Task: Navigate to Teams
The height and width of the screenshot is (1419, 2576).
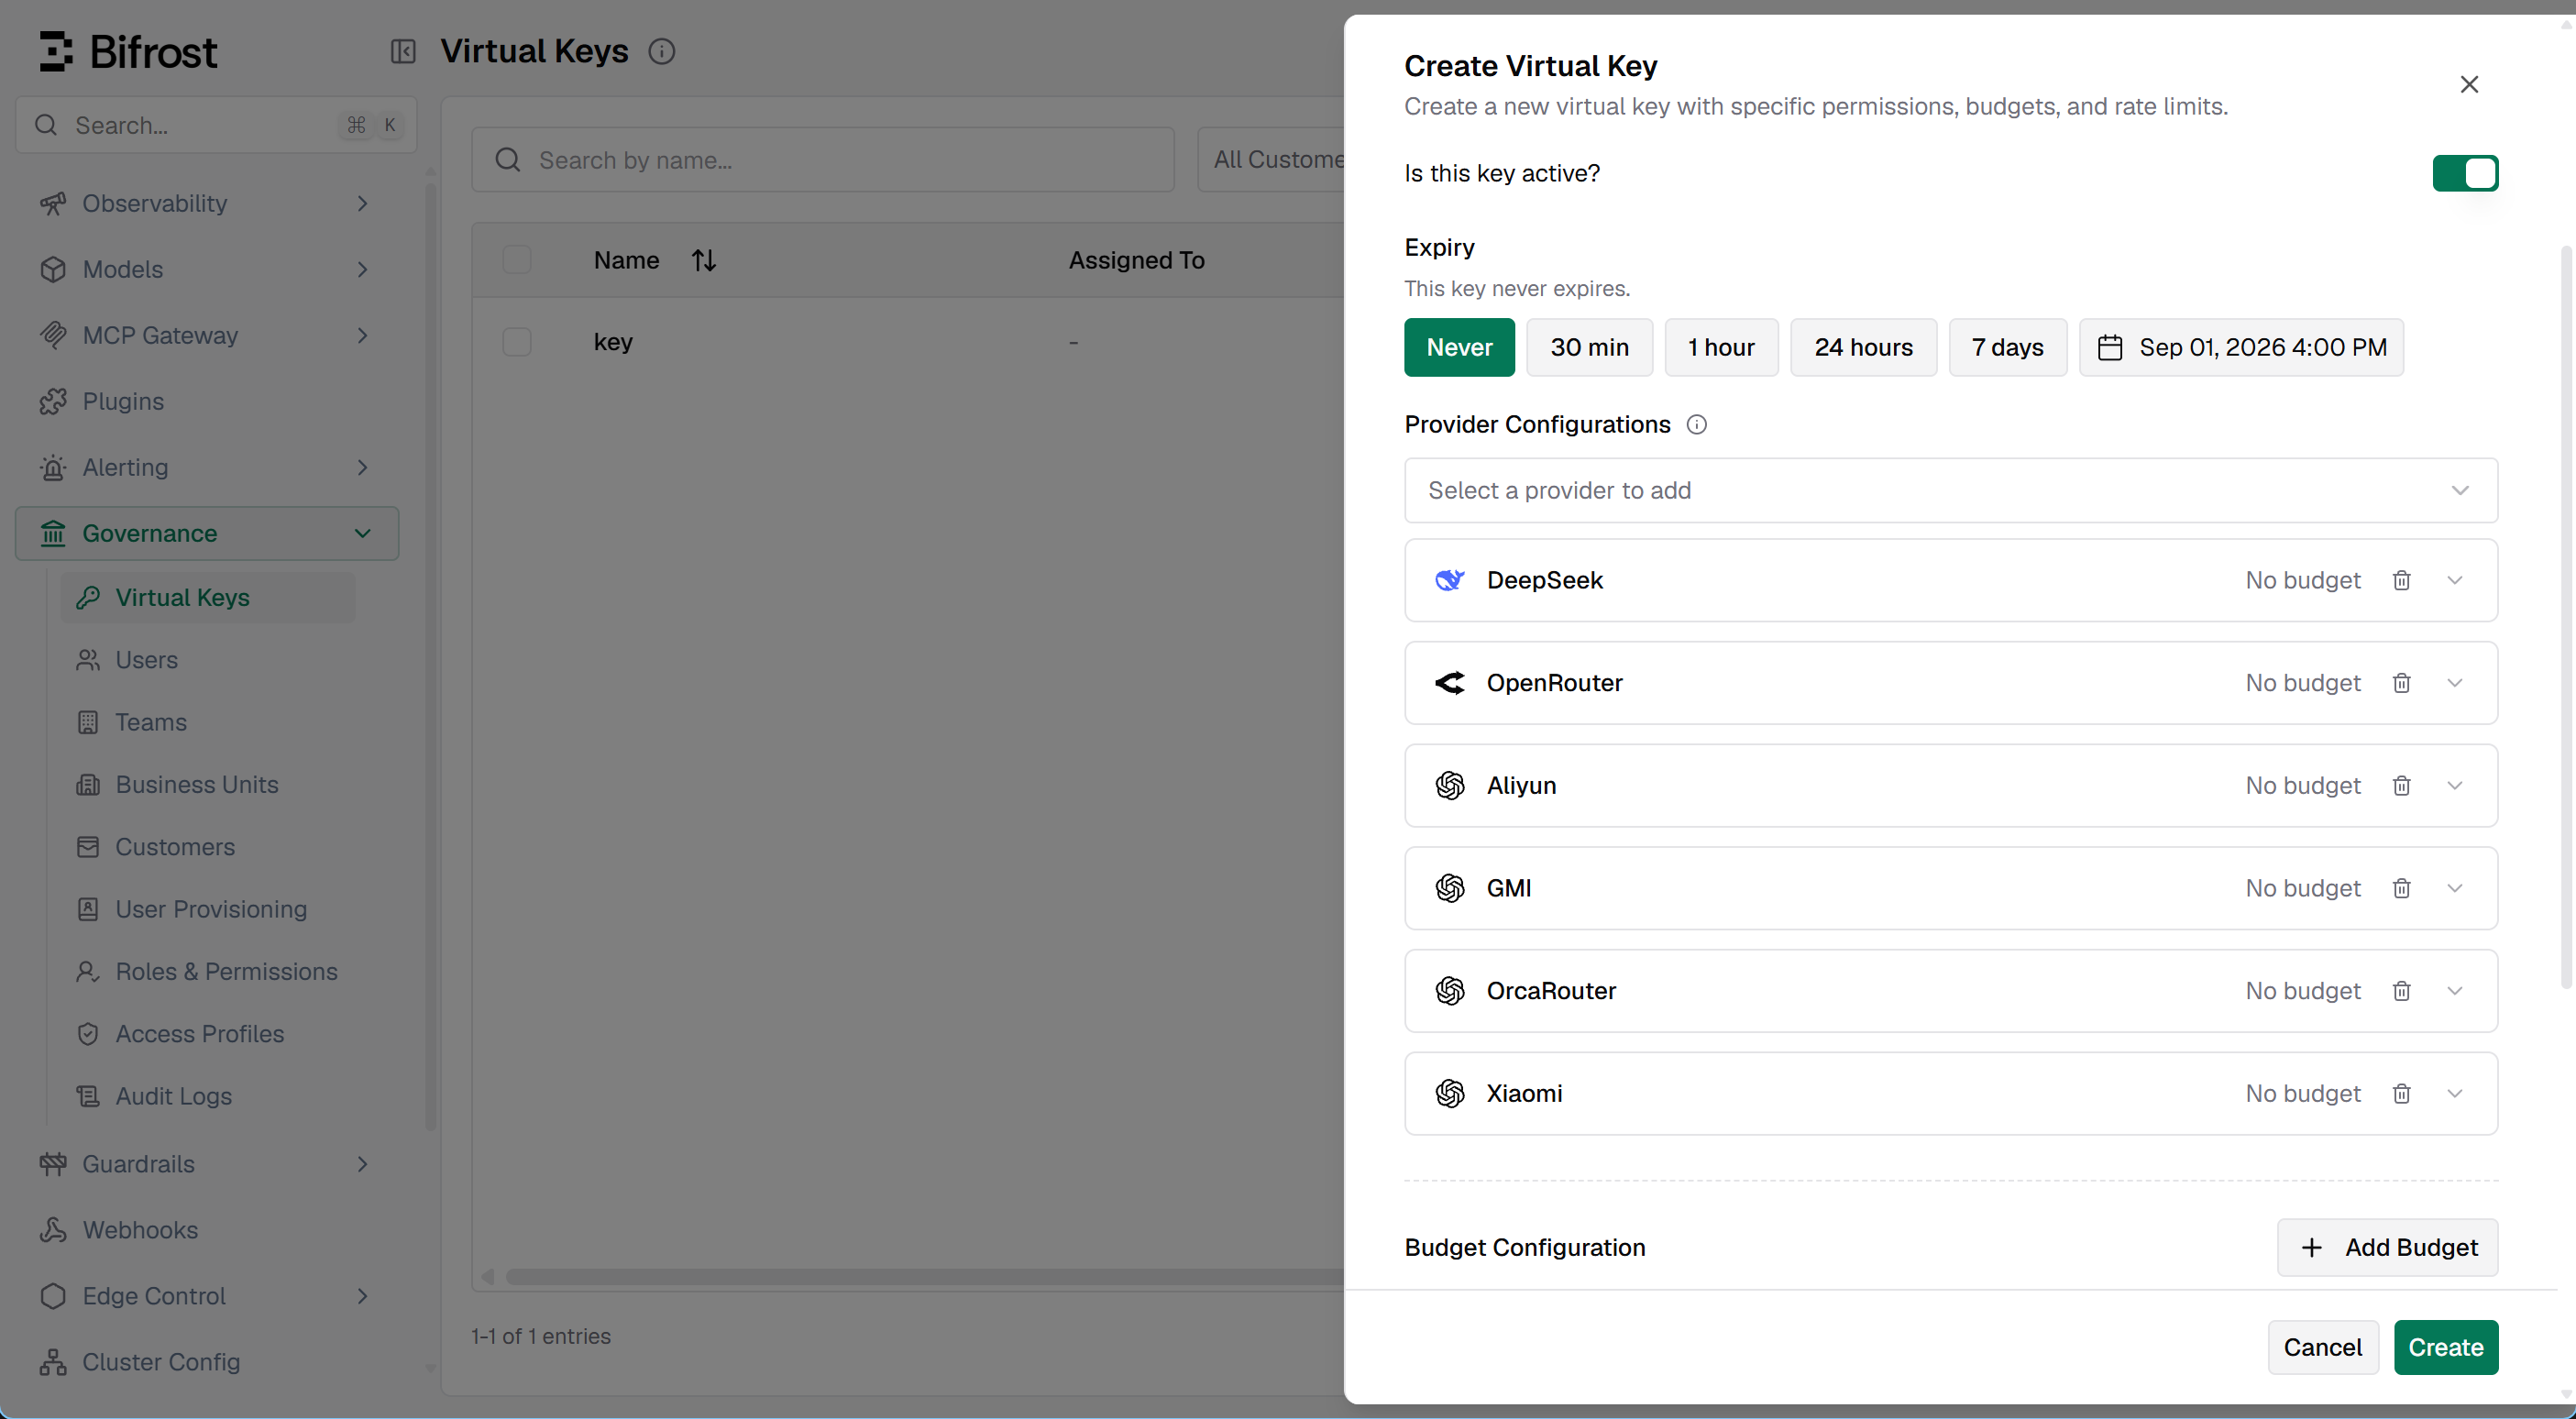Action: coord(208,723)
